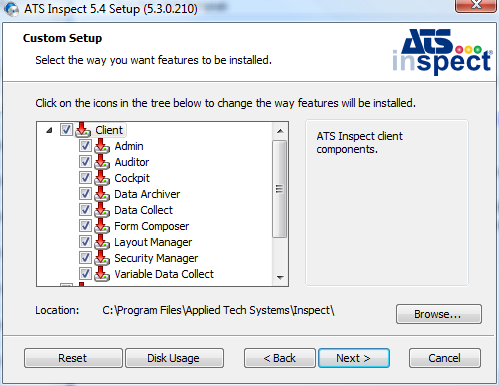The width and height of the screenshot is (499, 386).
Task: Click the feature list scroll-down arrow
Action: 280,278
